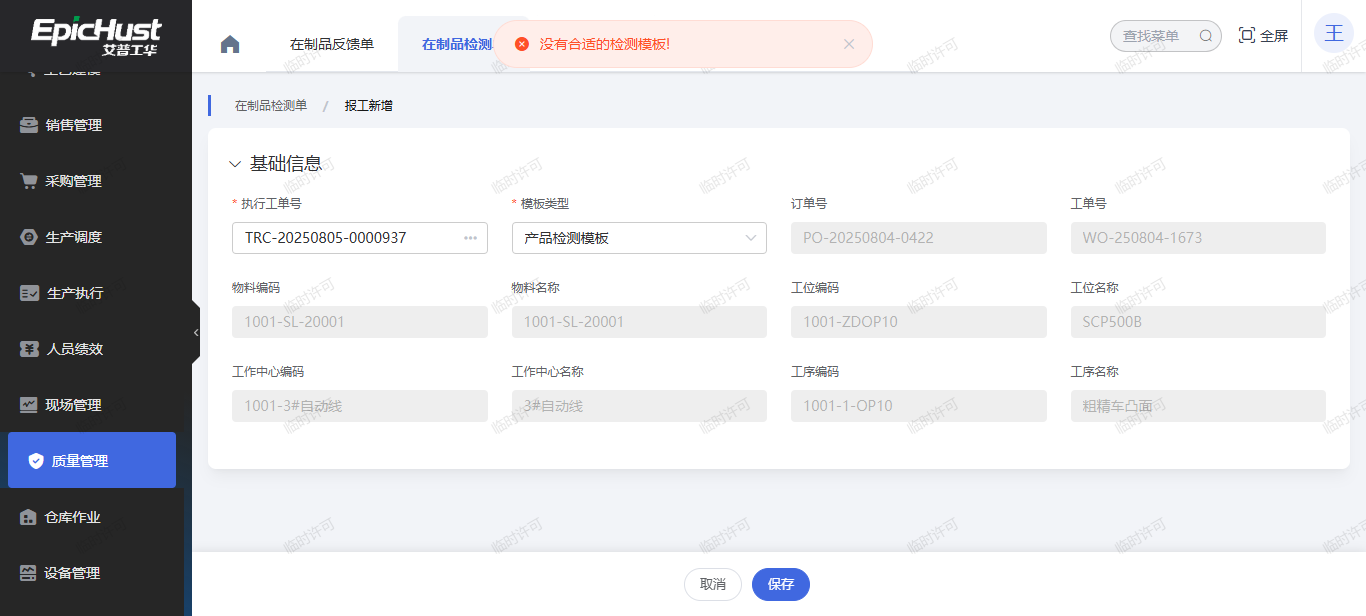Click the fullscreen icon
The height and width of the screenshot is (616, 1366).
pos(1246,36)
